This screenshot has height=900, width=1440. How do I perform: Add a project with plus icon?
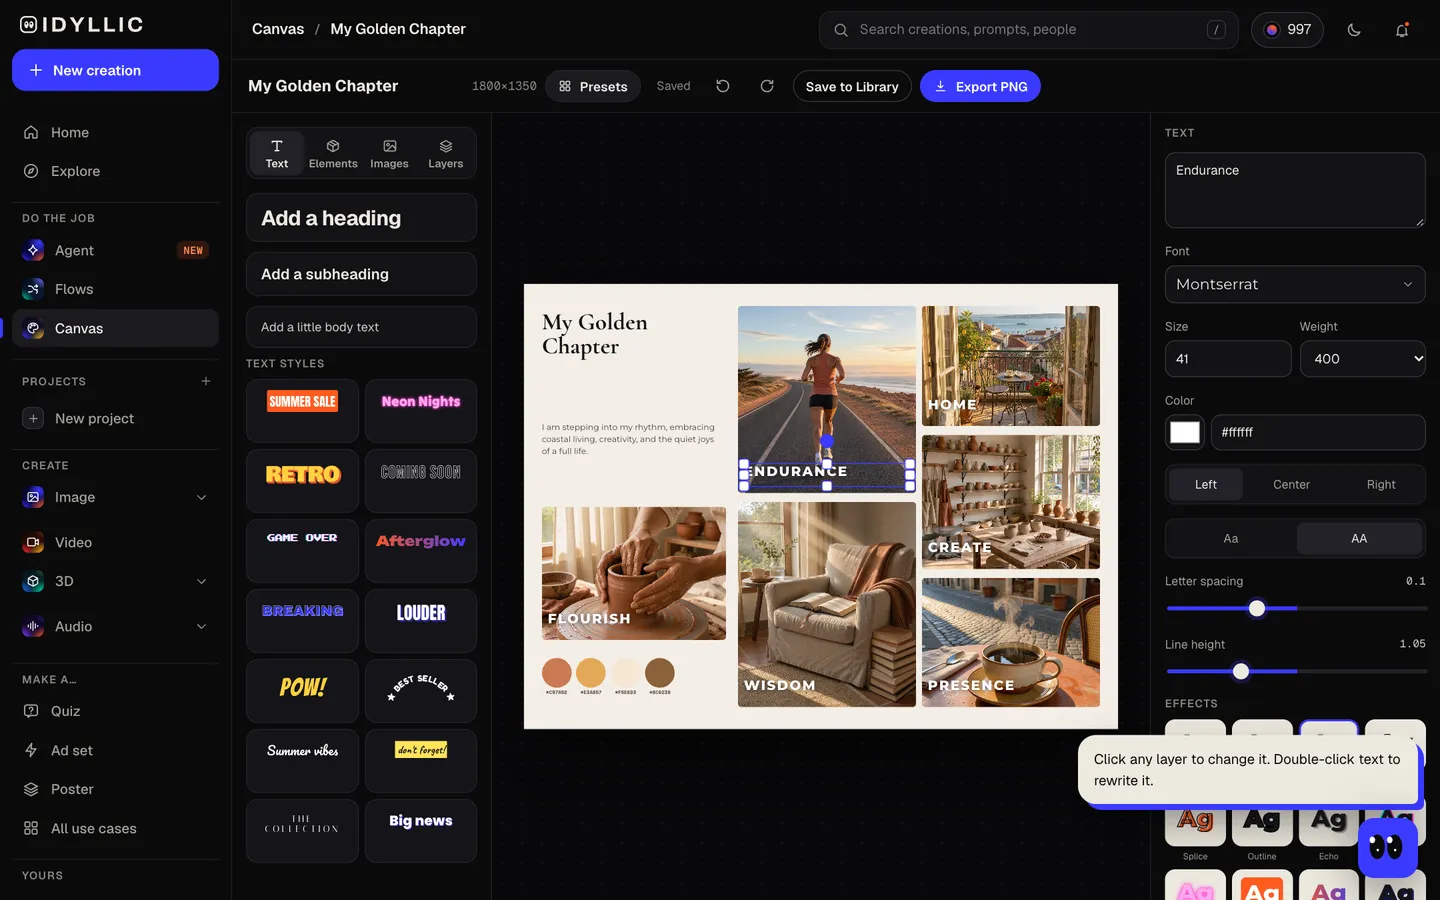point(206,381)
